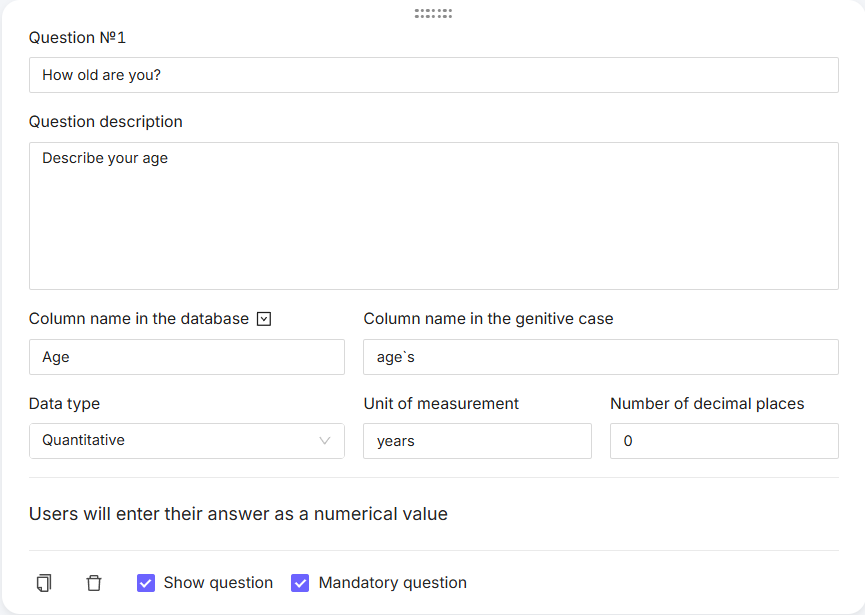
Task: Select the genitive case column name field
Action: click(600, 357)
